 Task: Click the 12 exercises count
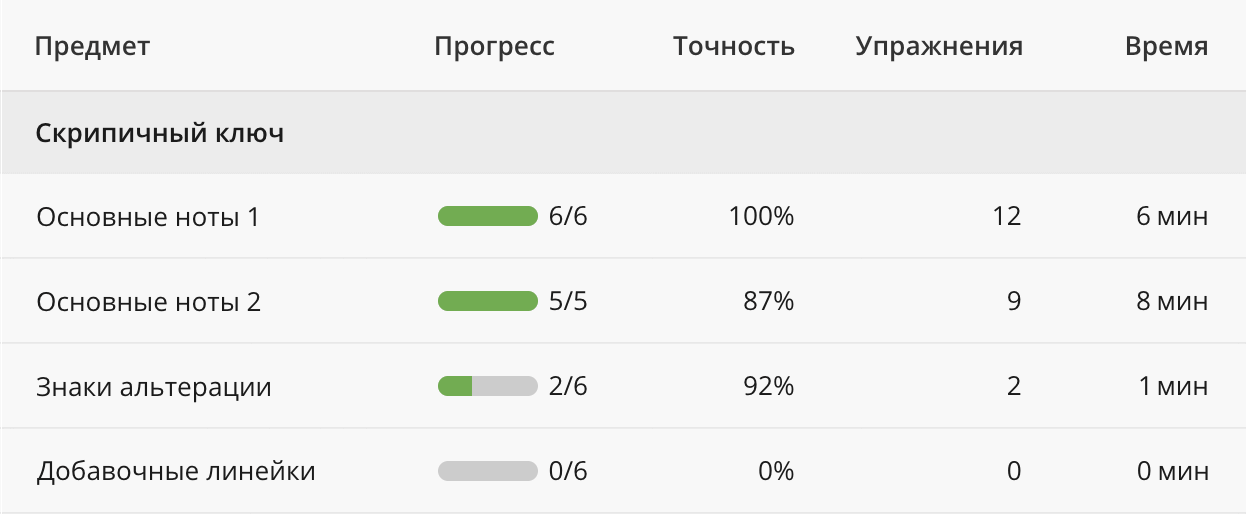(x=1007, y=216)
